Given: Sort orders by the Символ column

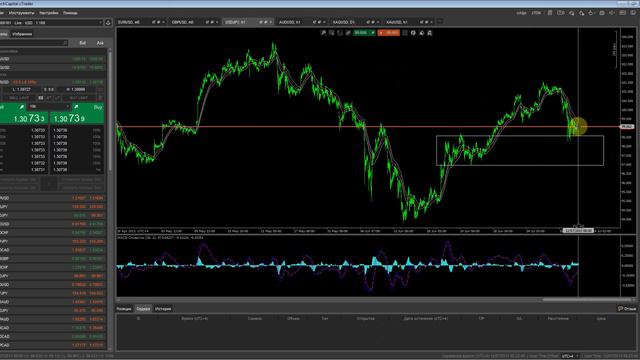Looking at the screenshot, I should [x=255, y=318].
